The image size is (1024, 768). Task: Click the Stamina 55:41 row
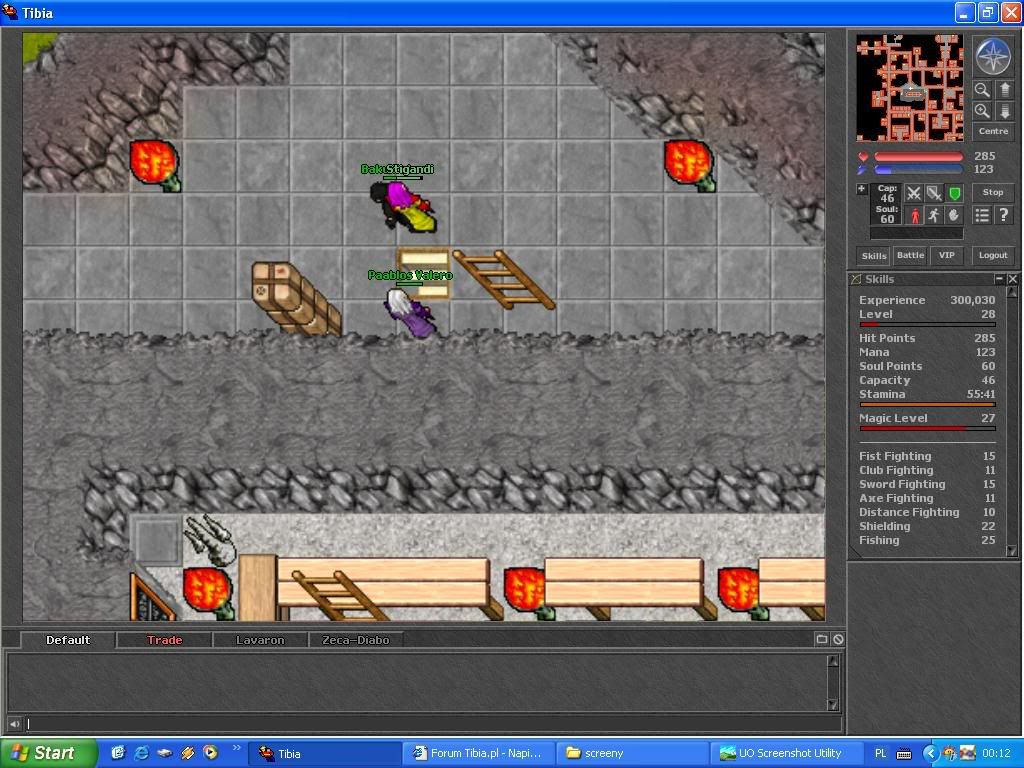927,394
